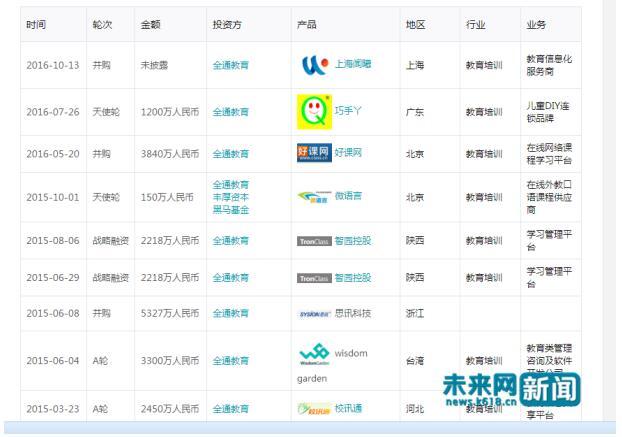This screenshot has height=437, width=622.
Task: Select the 3840万人民币 amount cell
Action: [x=170, y=154]
